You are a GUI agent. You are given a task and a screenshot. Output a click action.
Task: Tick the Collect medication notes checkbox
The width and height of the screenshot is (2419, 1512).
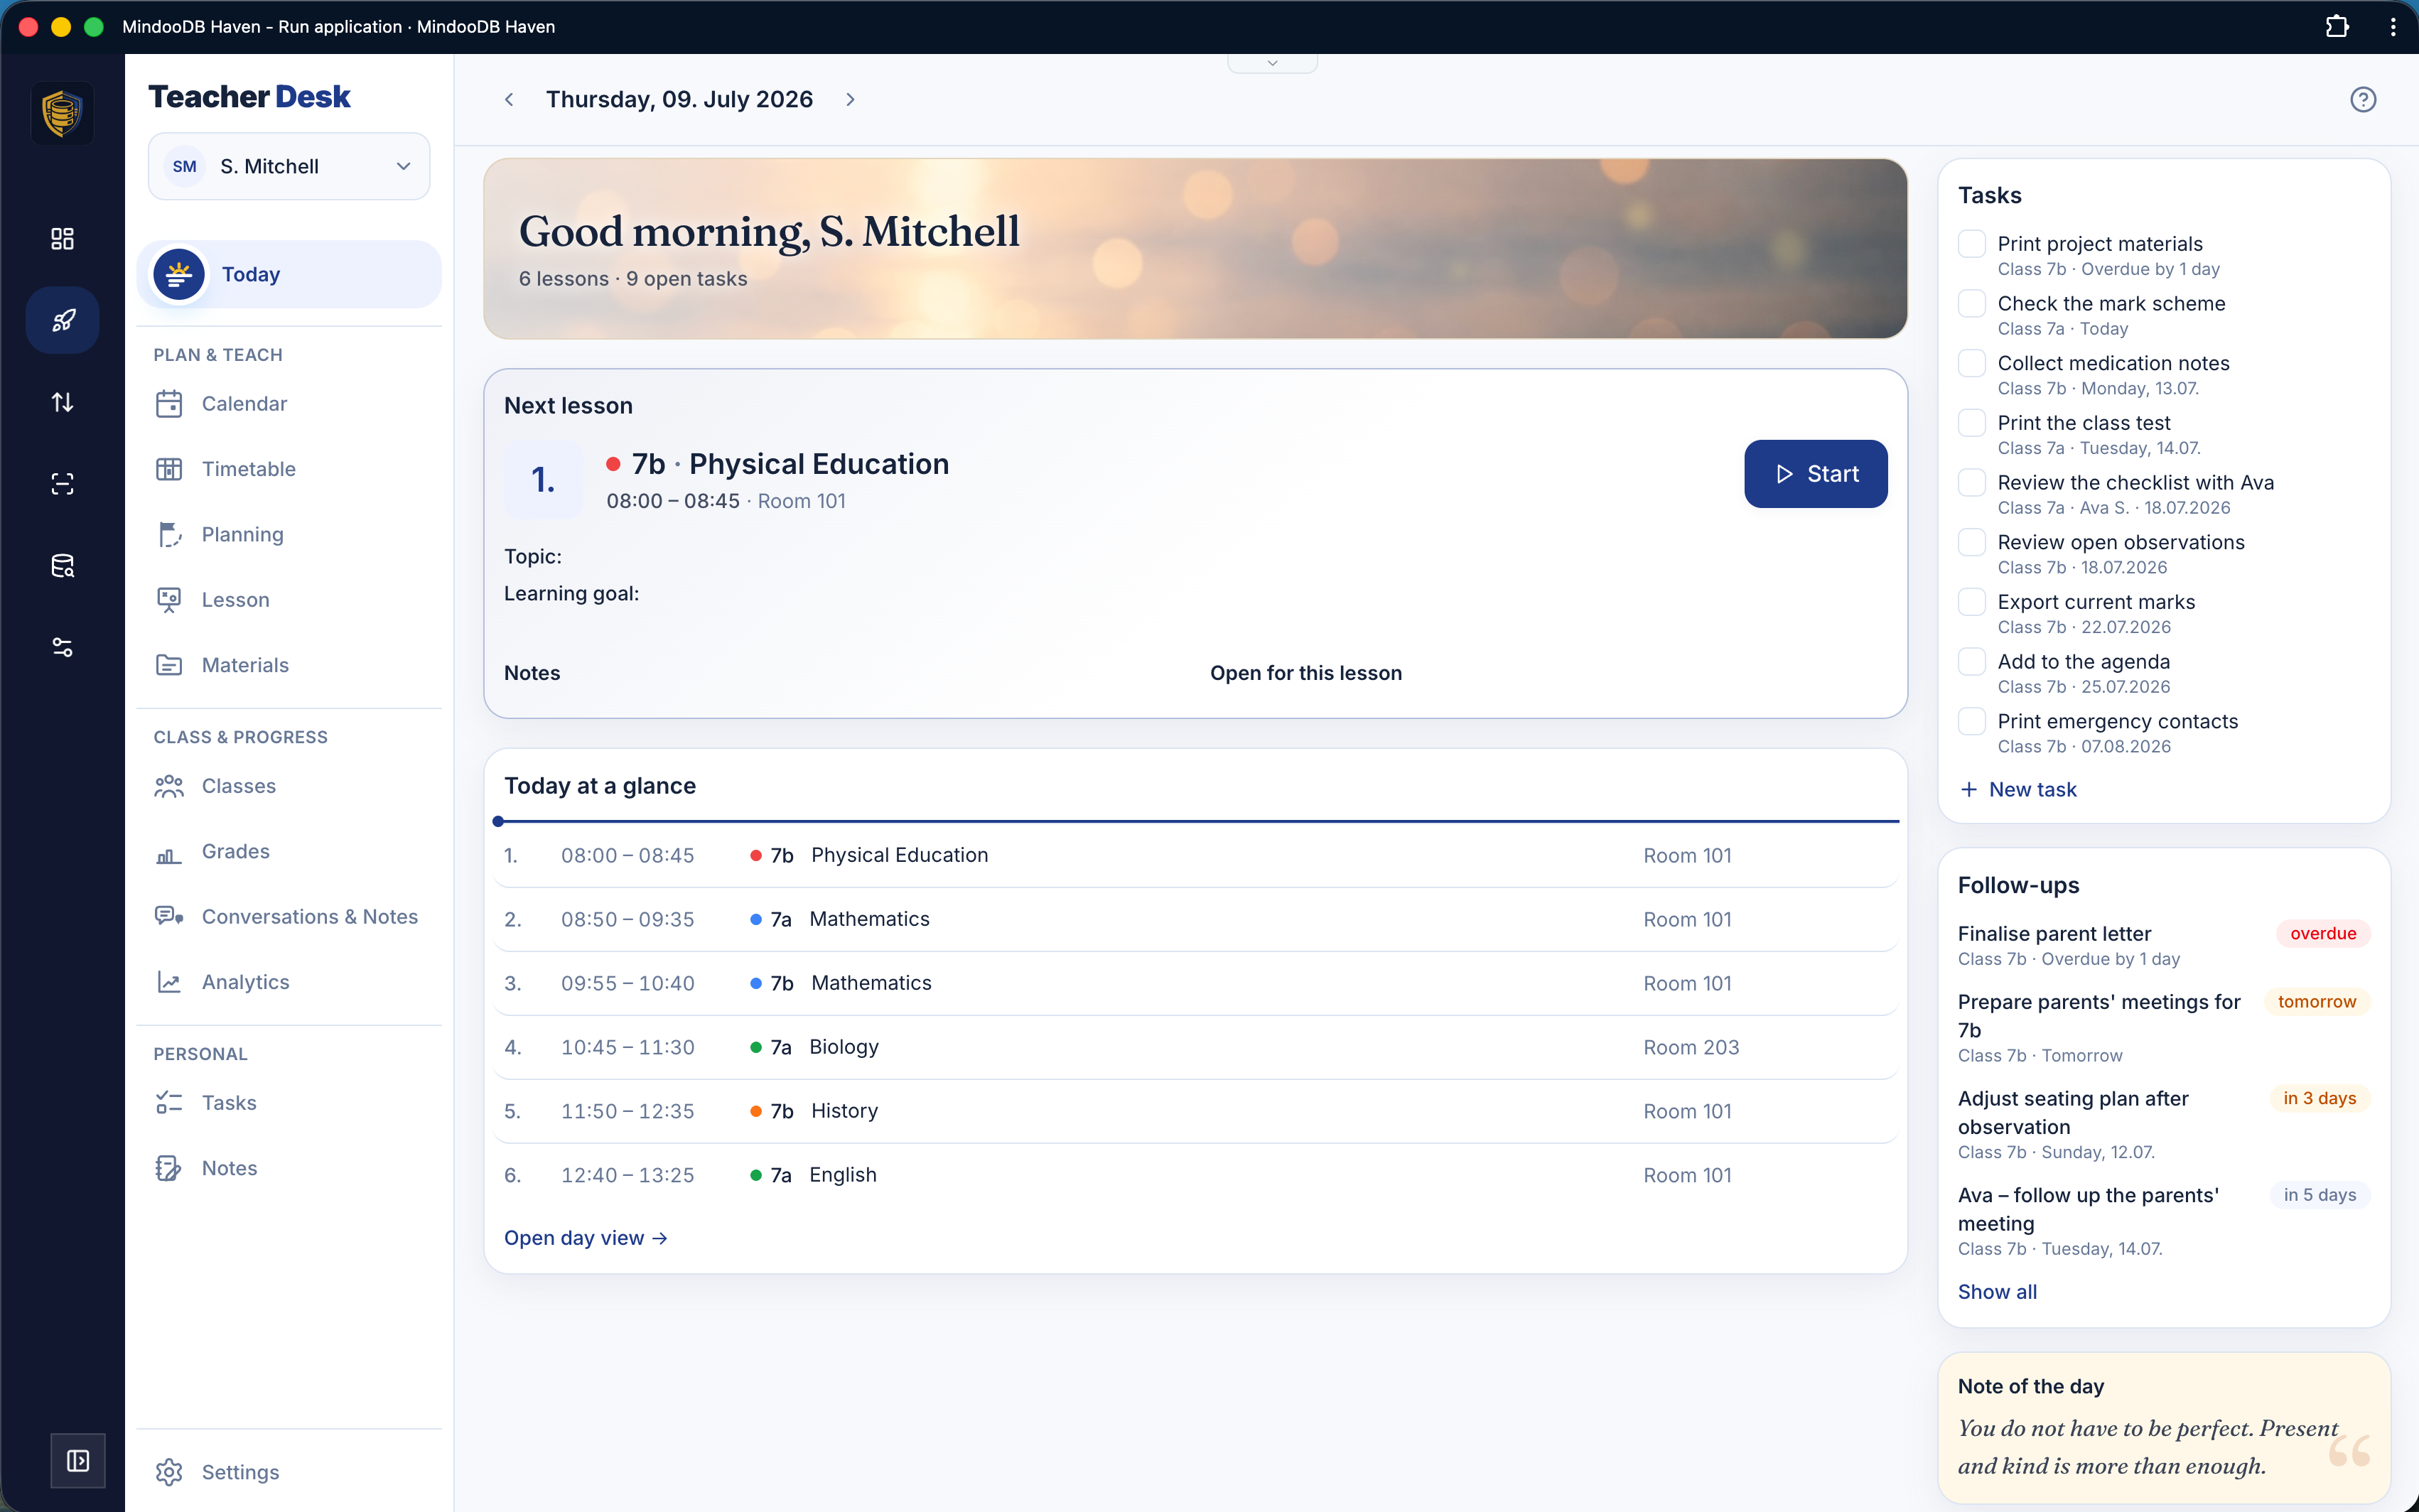tap(1971, 362)
